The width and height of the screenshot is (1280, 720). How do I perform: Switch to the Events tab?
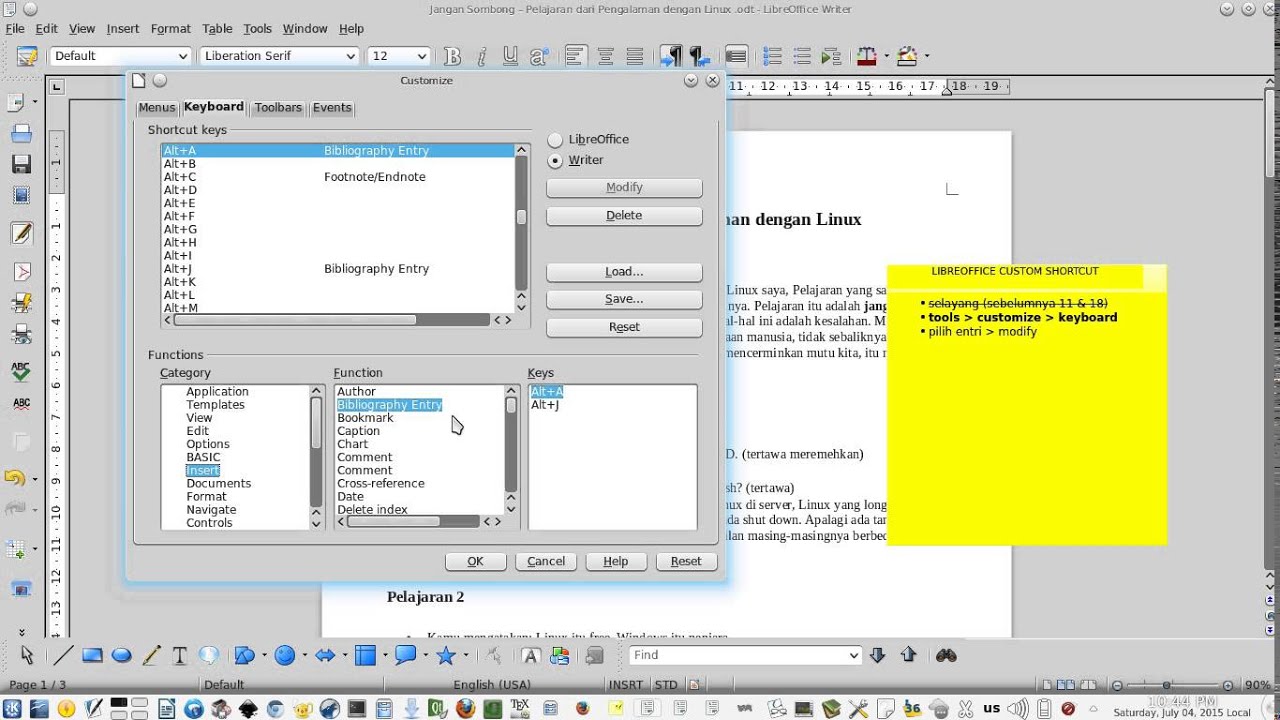tap(332, 108)
